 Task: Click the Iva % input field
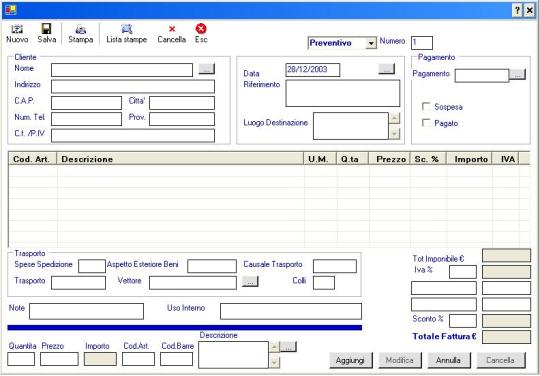[463, 272]
